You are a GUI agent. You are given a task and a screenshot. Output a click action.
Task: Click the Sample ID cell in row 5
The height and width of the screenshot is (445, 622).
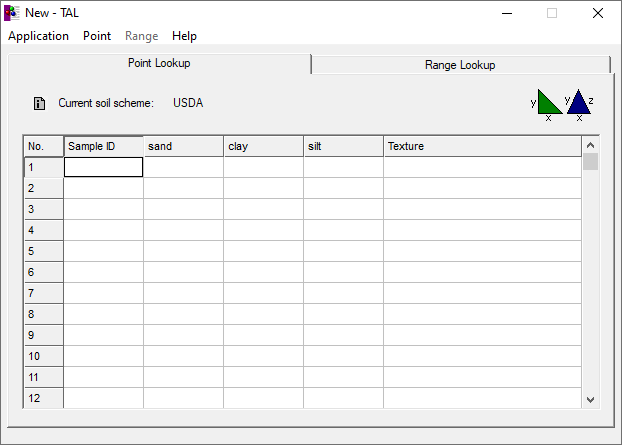(x=104, y=251)
